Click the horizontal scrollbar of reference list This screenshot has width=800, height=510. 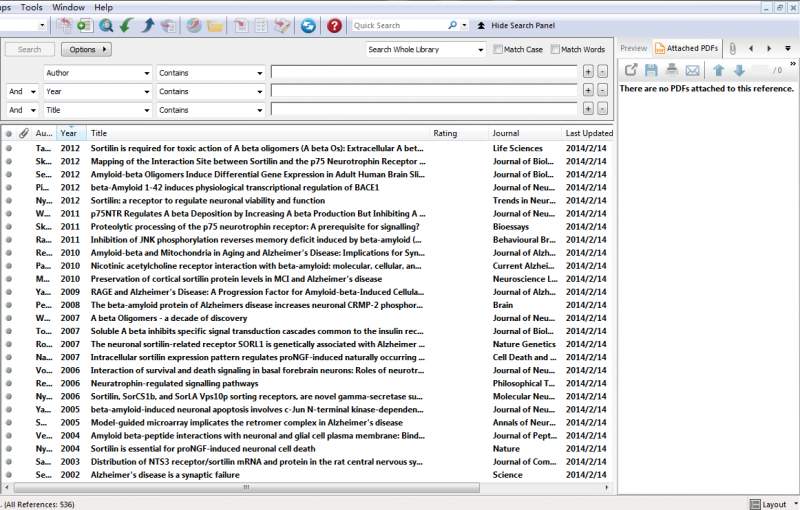point(246,488)
